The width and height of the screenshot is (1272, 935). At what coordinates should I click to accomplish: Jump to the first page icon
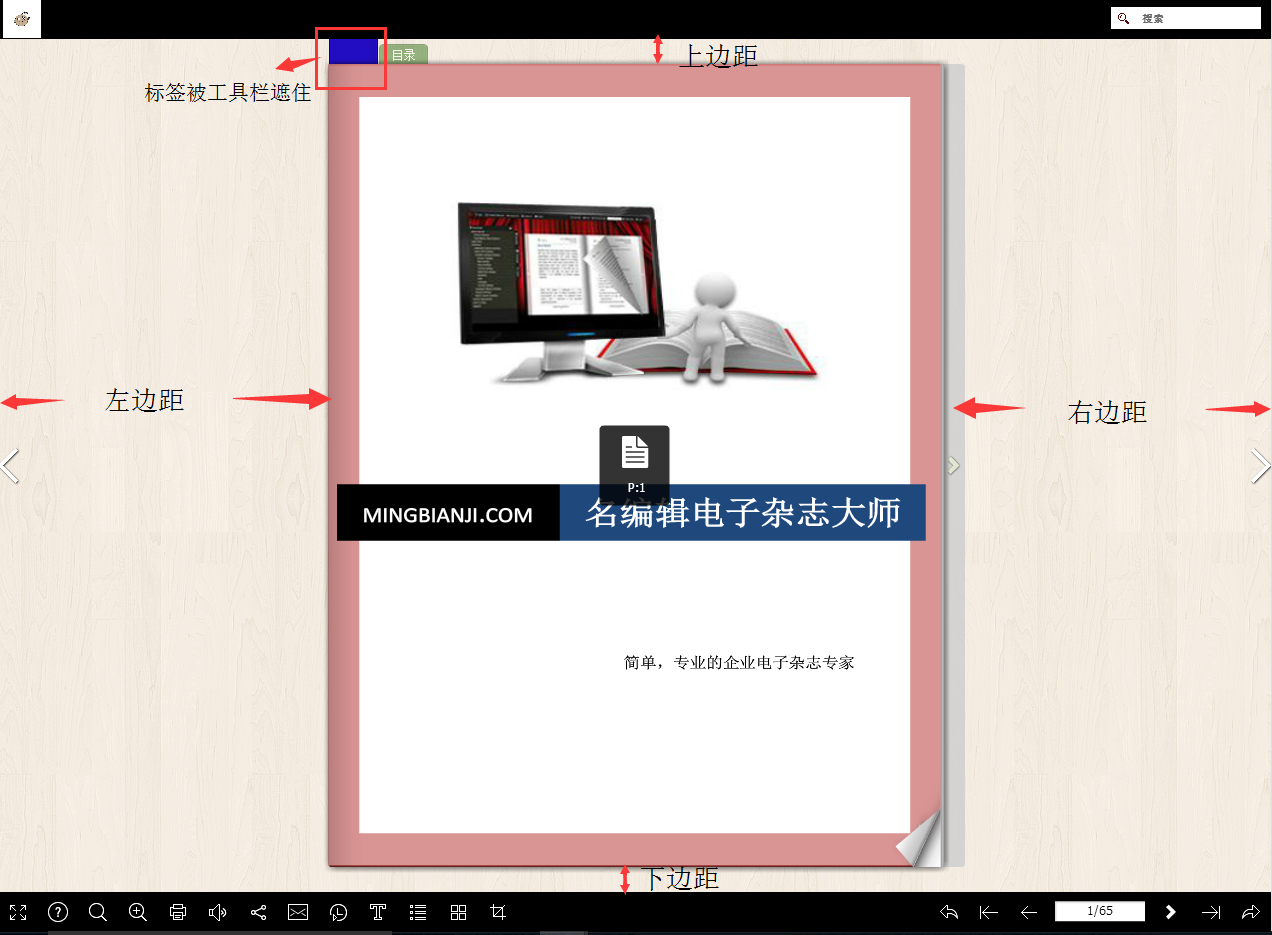coord(989,912)
